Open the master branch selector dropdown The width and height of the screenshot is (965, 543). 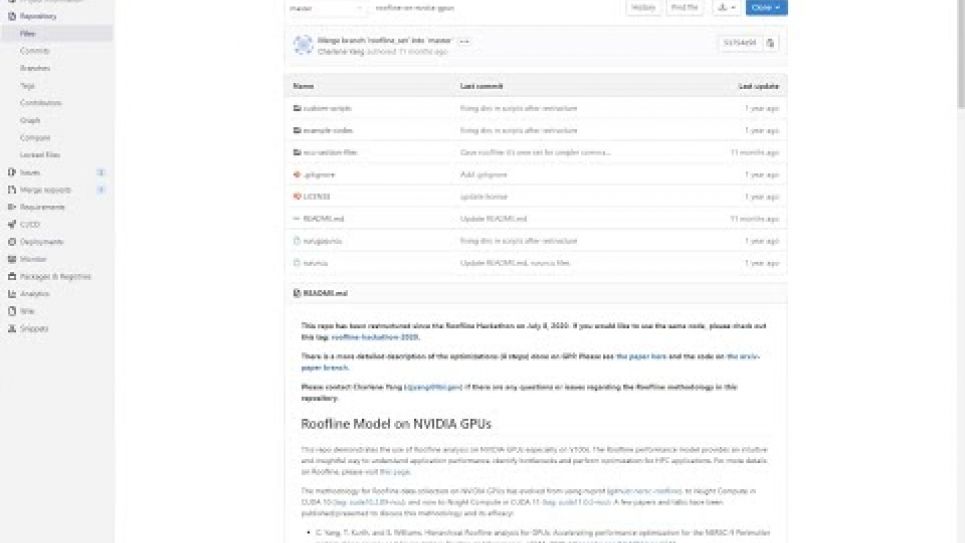coord(326,8)
